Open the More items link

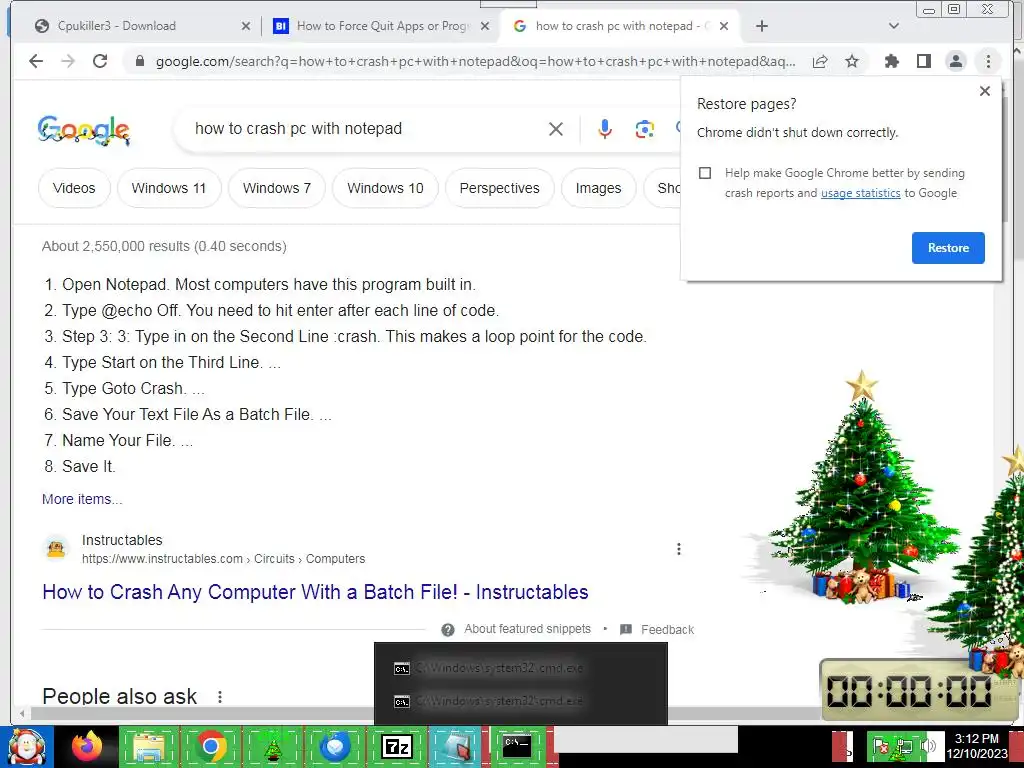click(x=82, y=499)
